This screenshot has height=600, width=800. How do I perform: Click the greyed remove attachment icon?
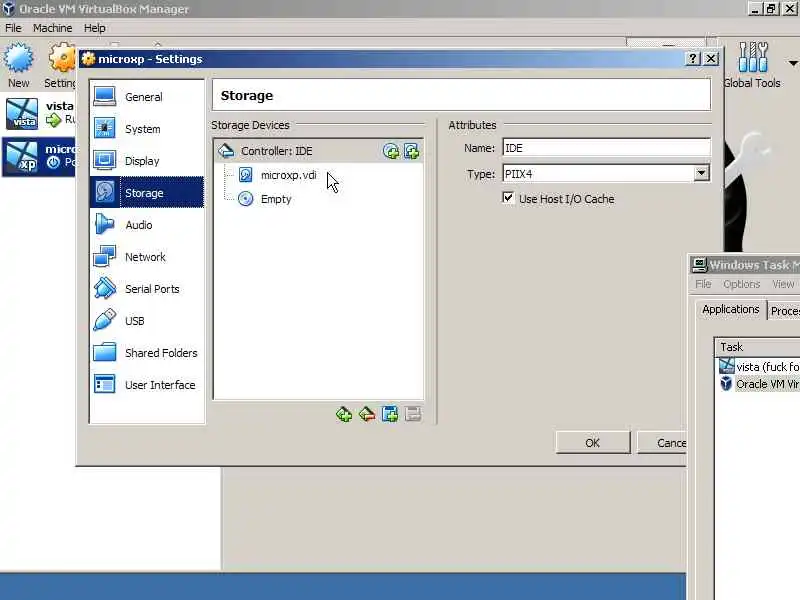[x=413, y=414]
